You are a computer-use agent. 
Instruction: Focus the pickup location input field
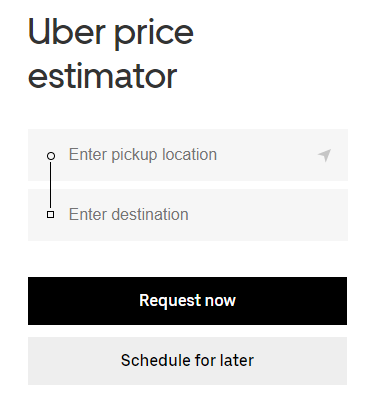(x=188, y=155)
